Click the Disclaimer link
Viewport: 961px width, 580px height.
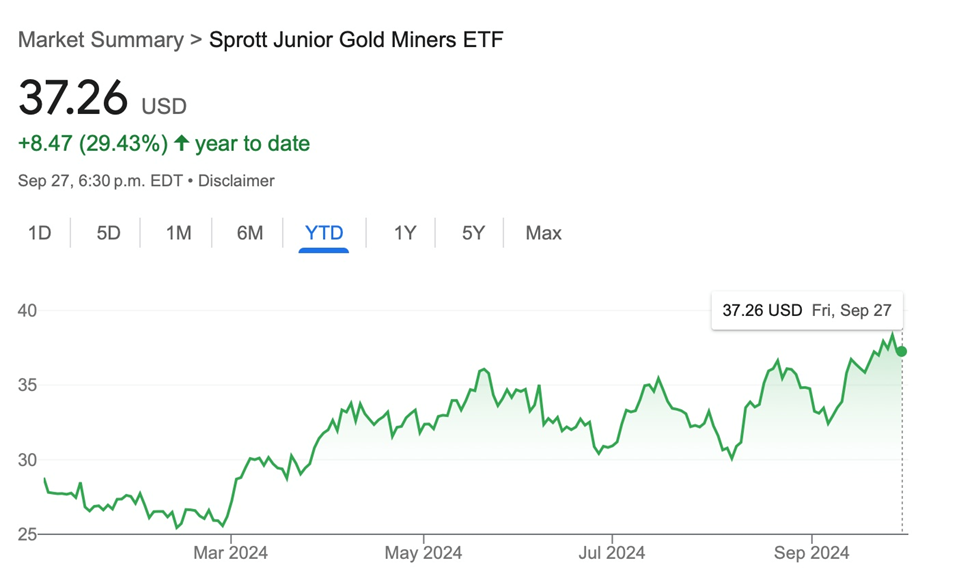click(236, 181)
